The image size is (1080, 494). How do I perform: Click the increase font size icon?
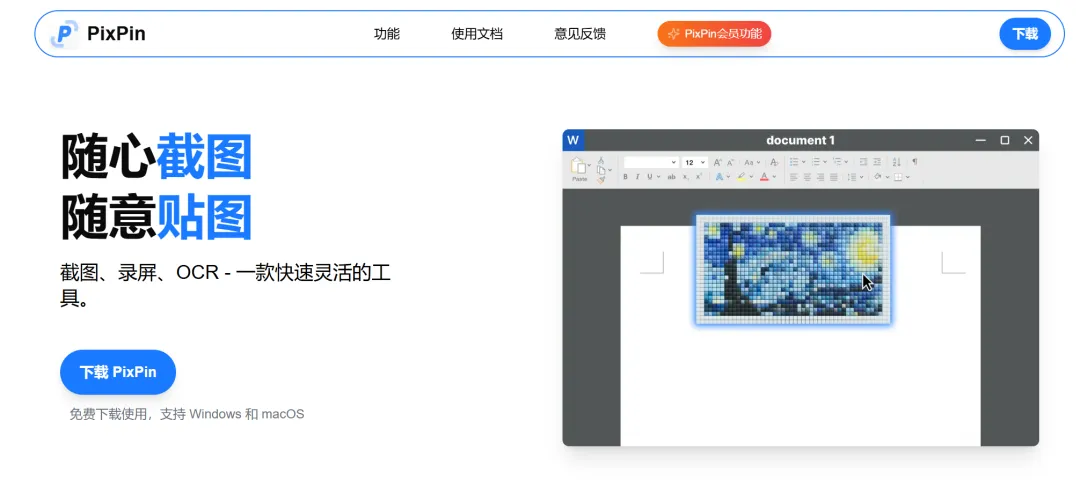click(718, 162)
